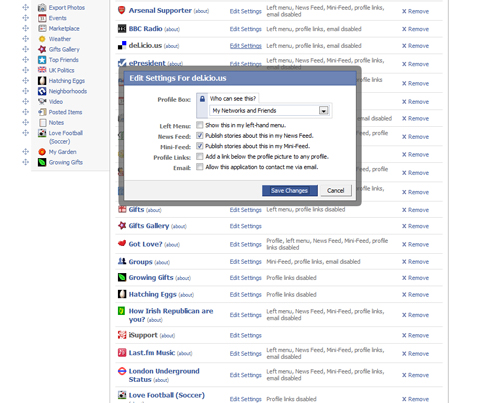Click the iSupport app icon
Image resolution: width=500 pixels, height=403 pixels.
[x=122, y=335]
